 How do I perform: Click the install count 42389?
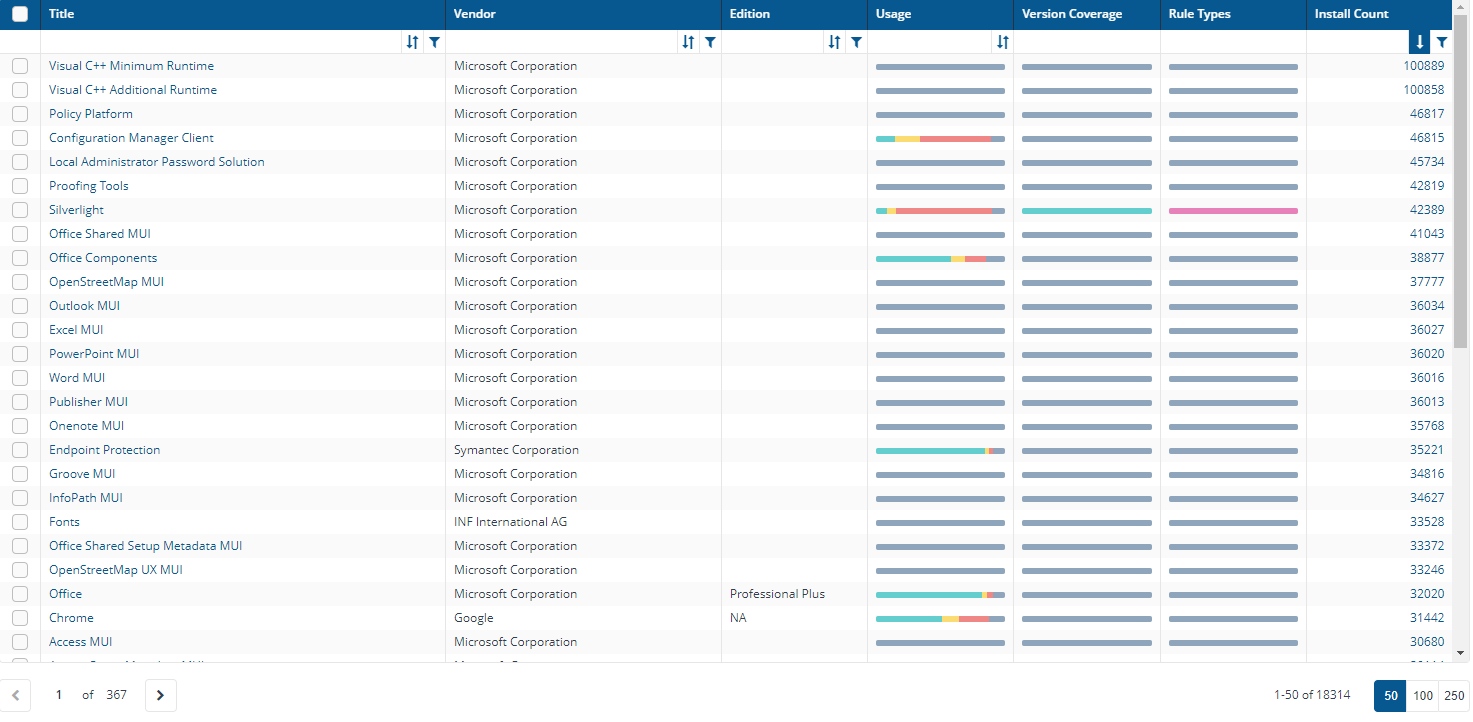1427,210
